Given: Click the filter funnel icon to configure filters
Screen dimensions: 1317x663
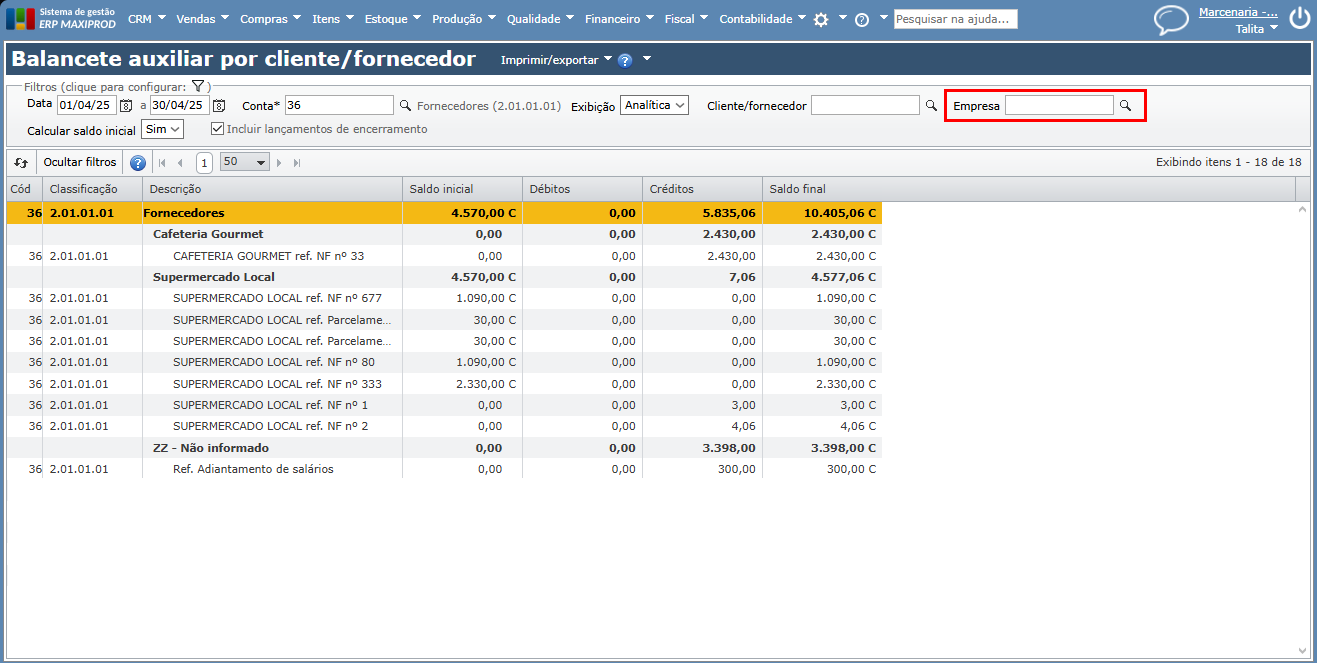Looking at the screenshot, I should [198, 87].
